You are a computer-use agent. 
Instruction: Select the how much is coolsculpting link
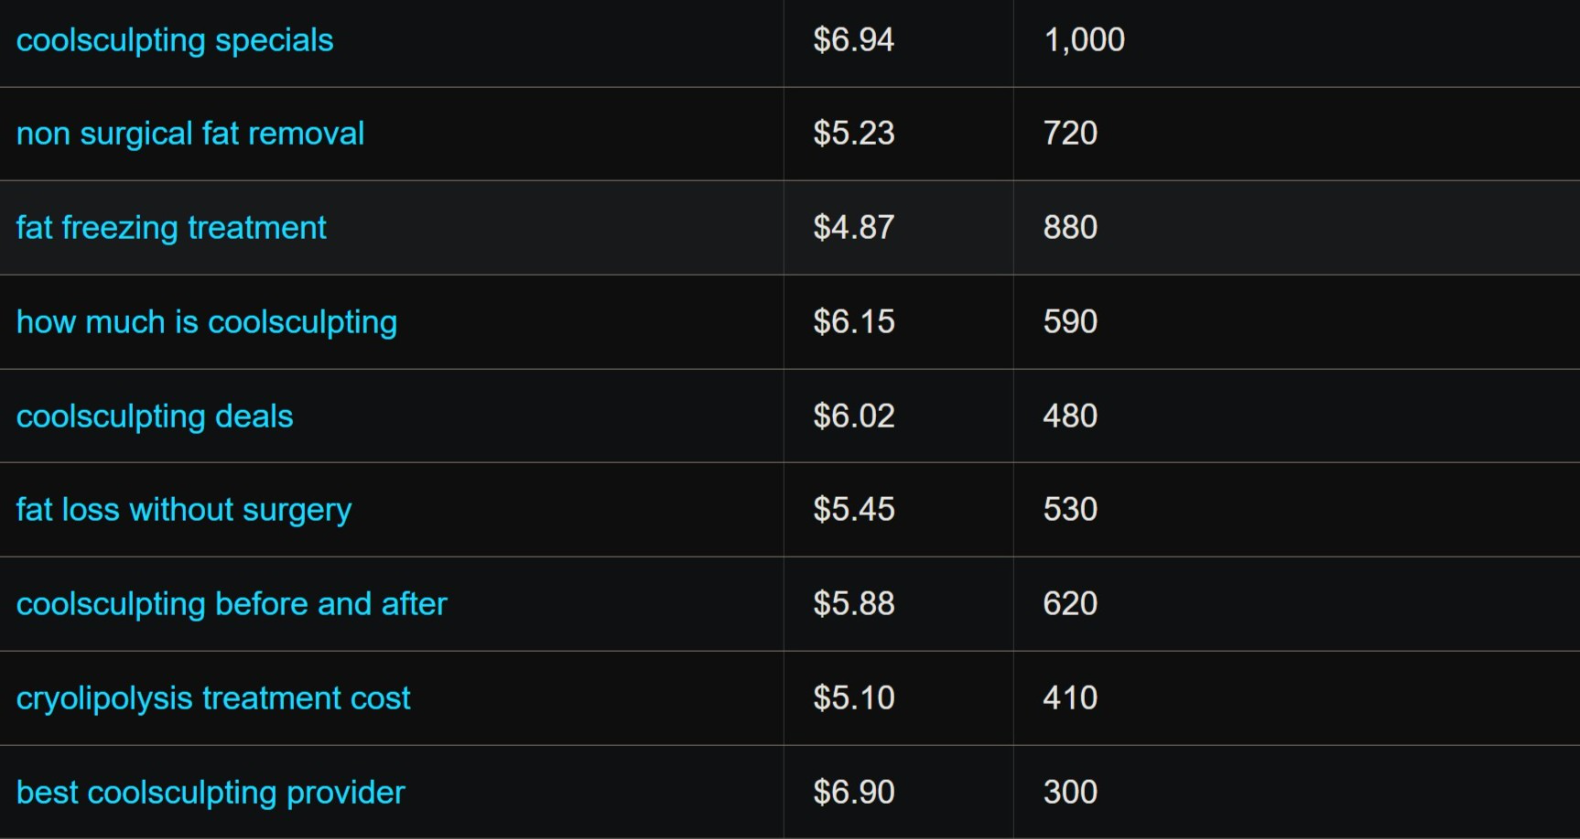207,322
